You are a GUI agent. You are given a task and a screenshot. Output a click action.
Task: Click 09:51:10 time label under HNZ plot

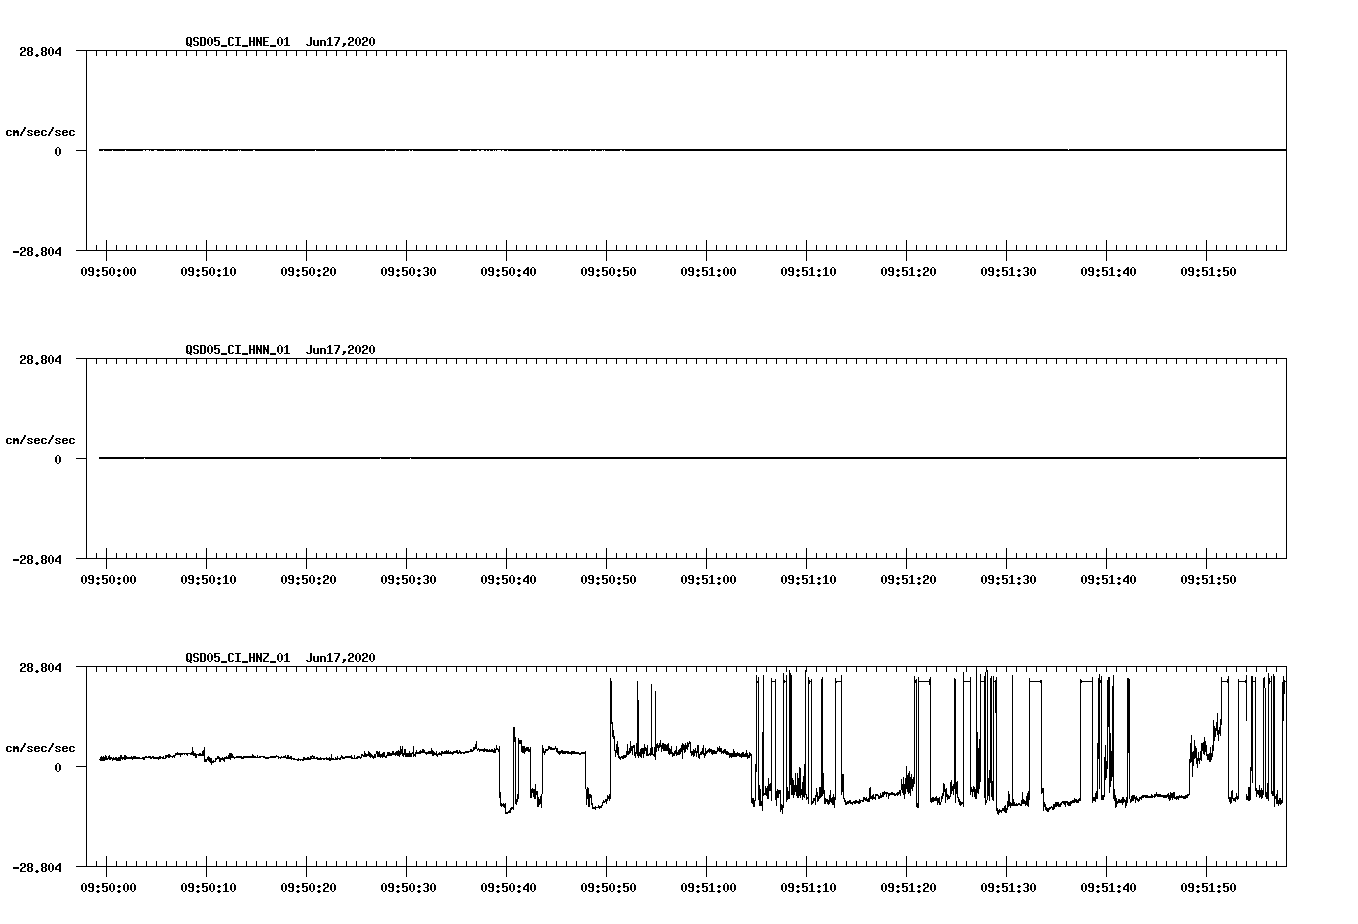pyautogui.click(x=808, y=887)
